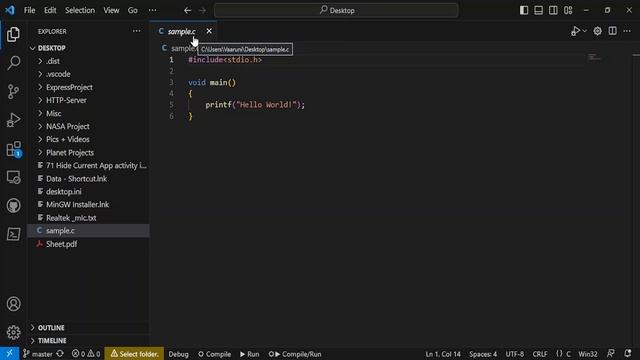640x360 pixels.
Task: Open editor more actions ellipsis
Action: 627,31
